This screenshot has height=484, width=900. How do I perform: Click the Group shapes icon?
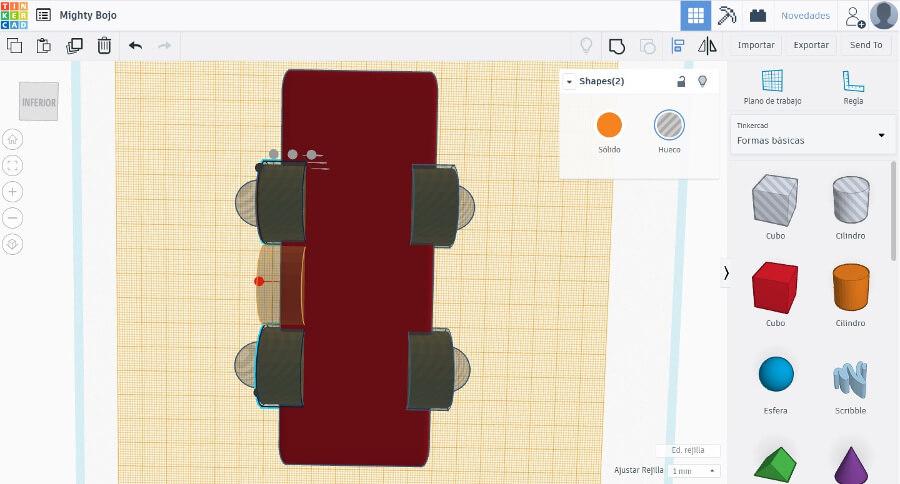tap(617, 45)
